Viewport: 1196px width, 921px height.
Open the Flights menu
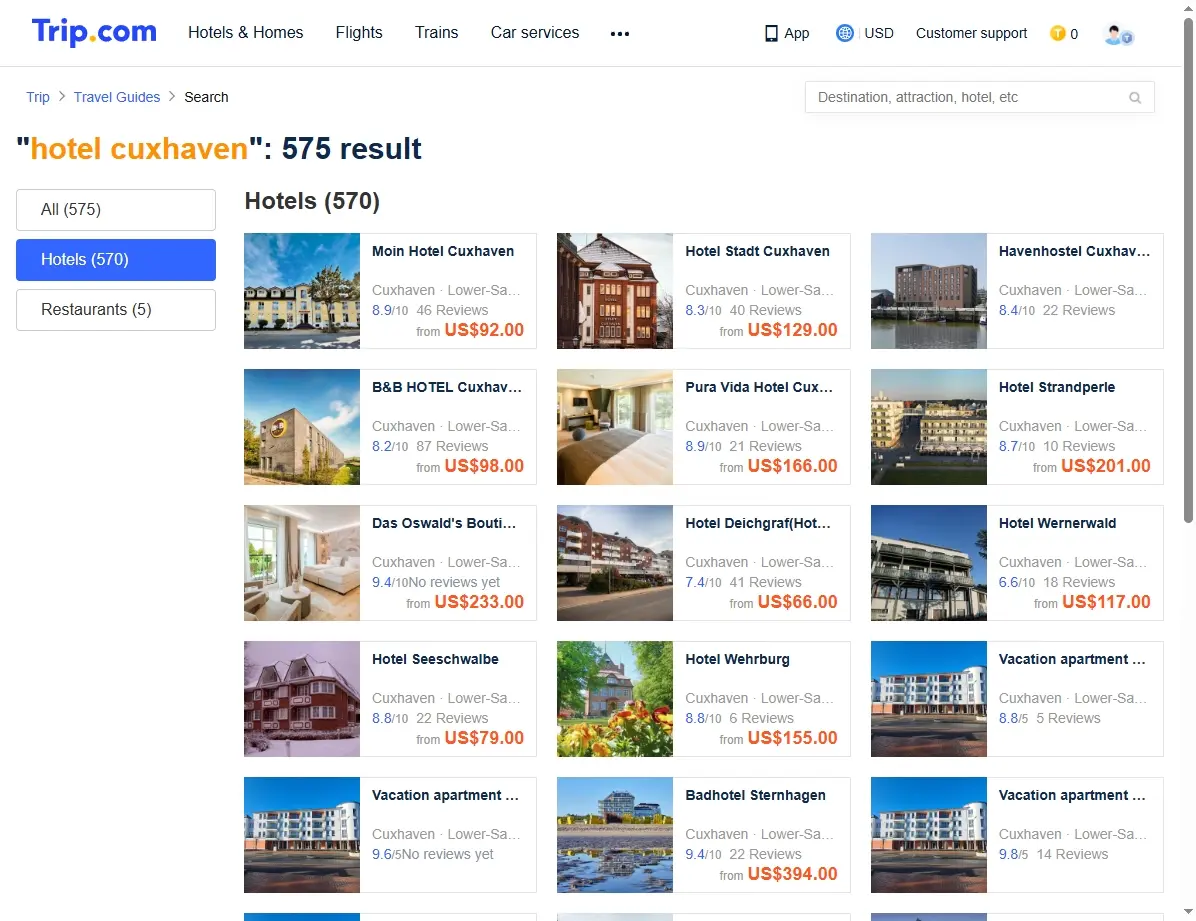[358, 33]
